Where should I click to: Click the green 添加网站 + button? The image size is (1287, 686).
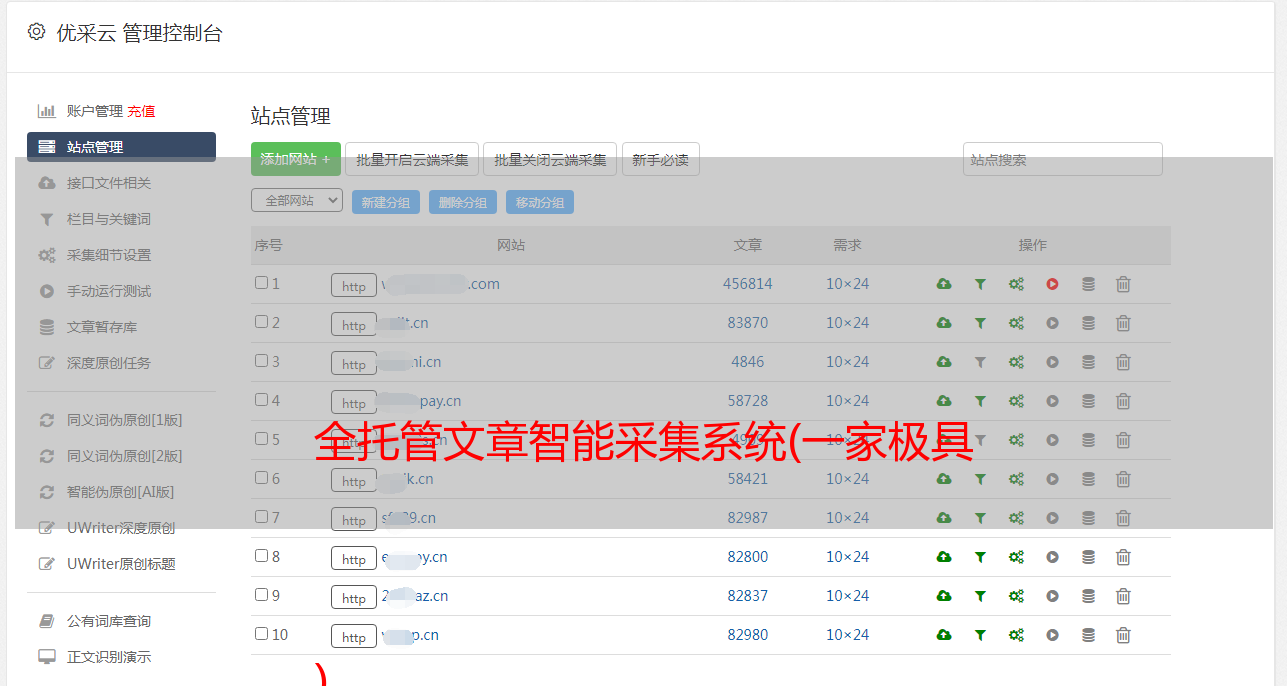point(296,159)
